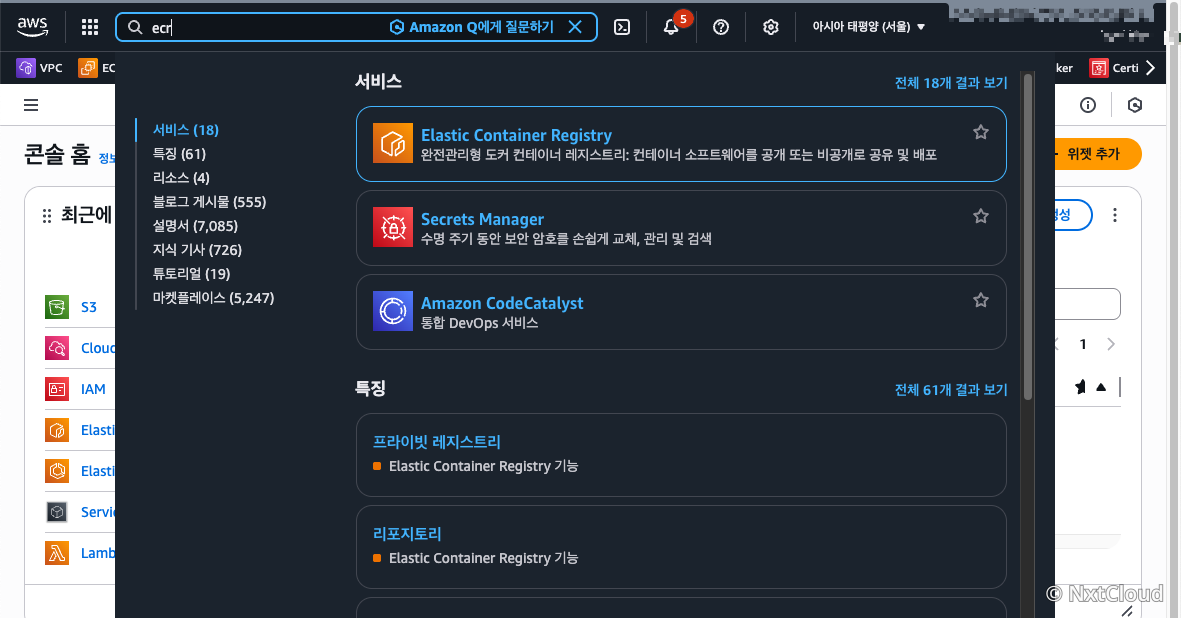Go to next page with right arrow

coord(1111,344)
